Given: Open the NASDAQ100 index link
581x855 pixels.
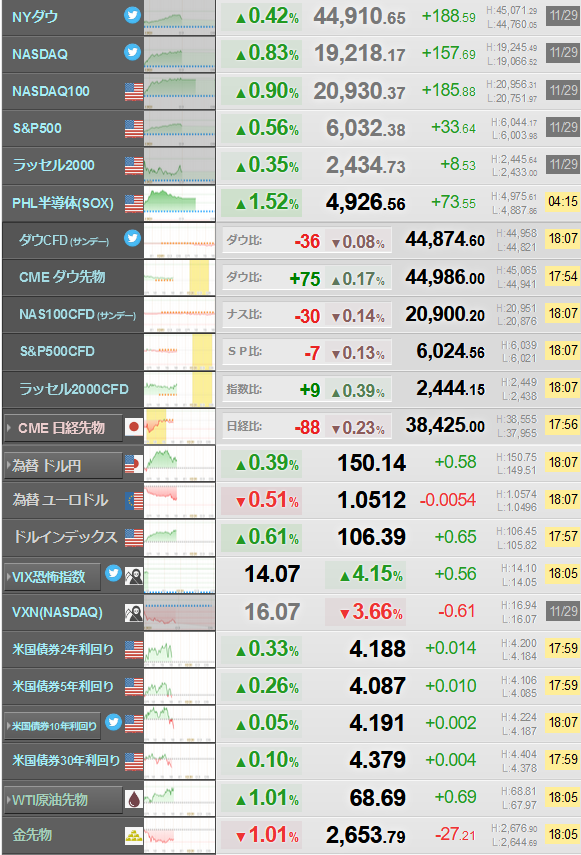Looking at the screenshot, I should [51, 91].
